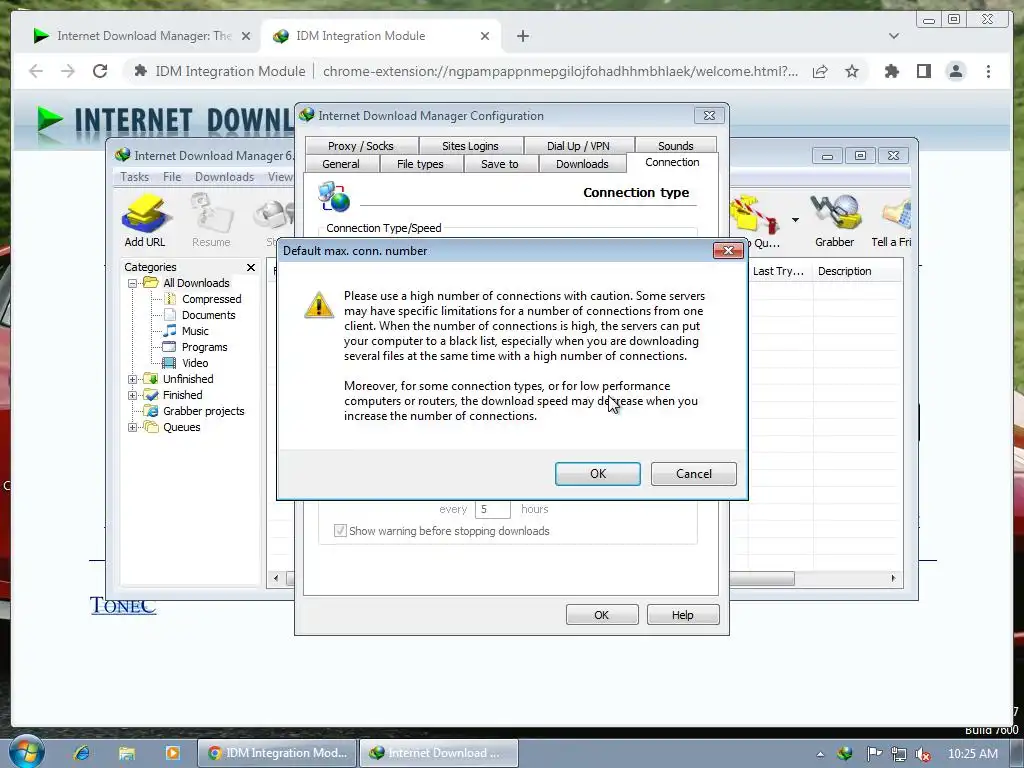
Task: Open the tab search chevron in Chrome
Action: tap(893, 37)
